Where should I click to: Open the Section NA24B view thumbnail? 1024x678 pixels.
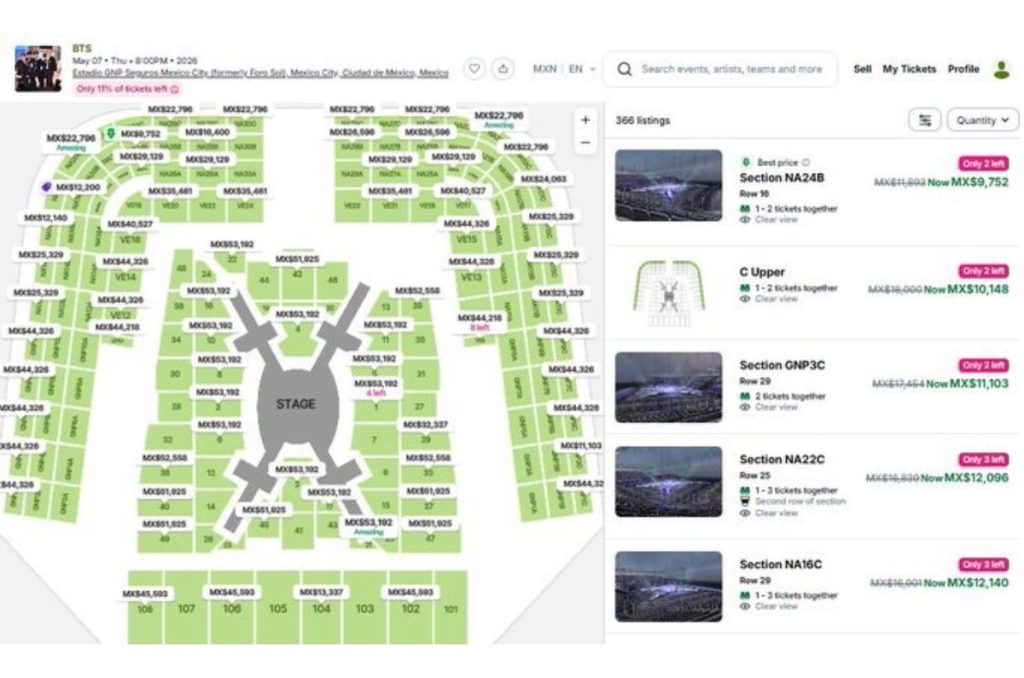click(668, 185)
